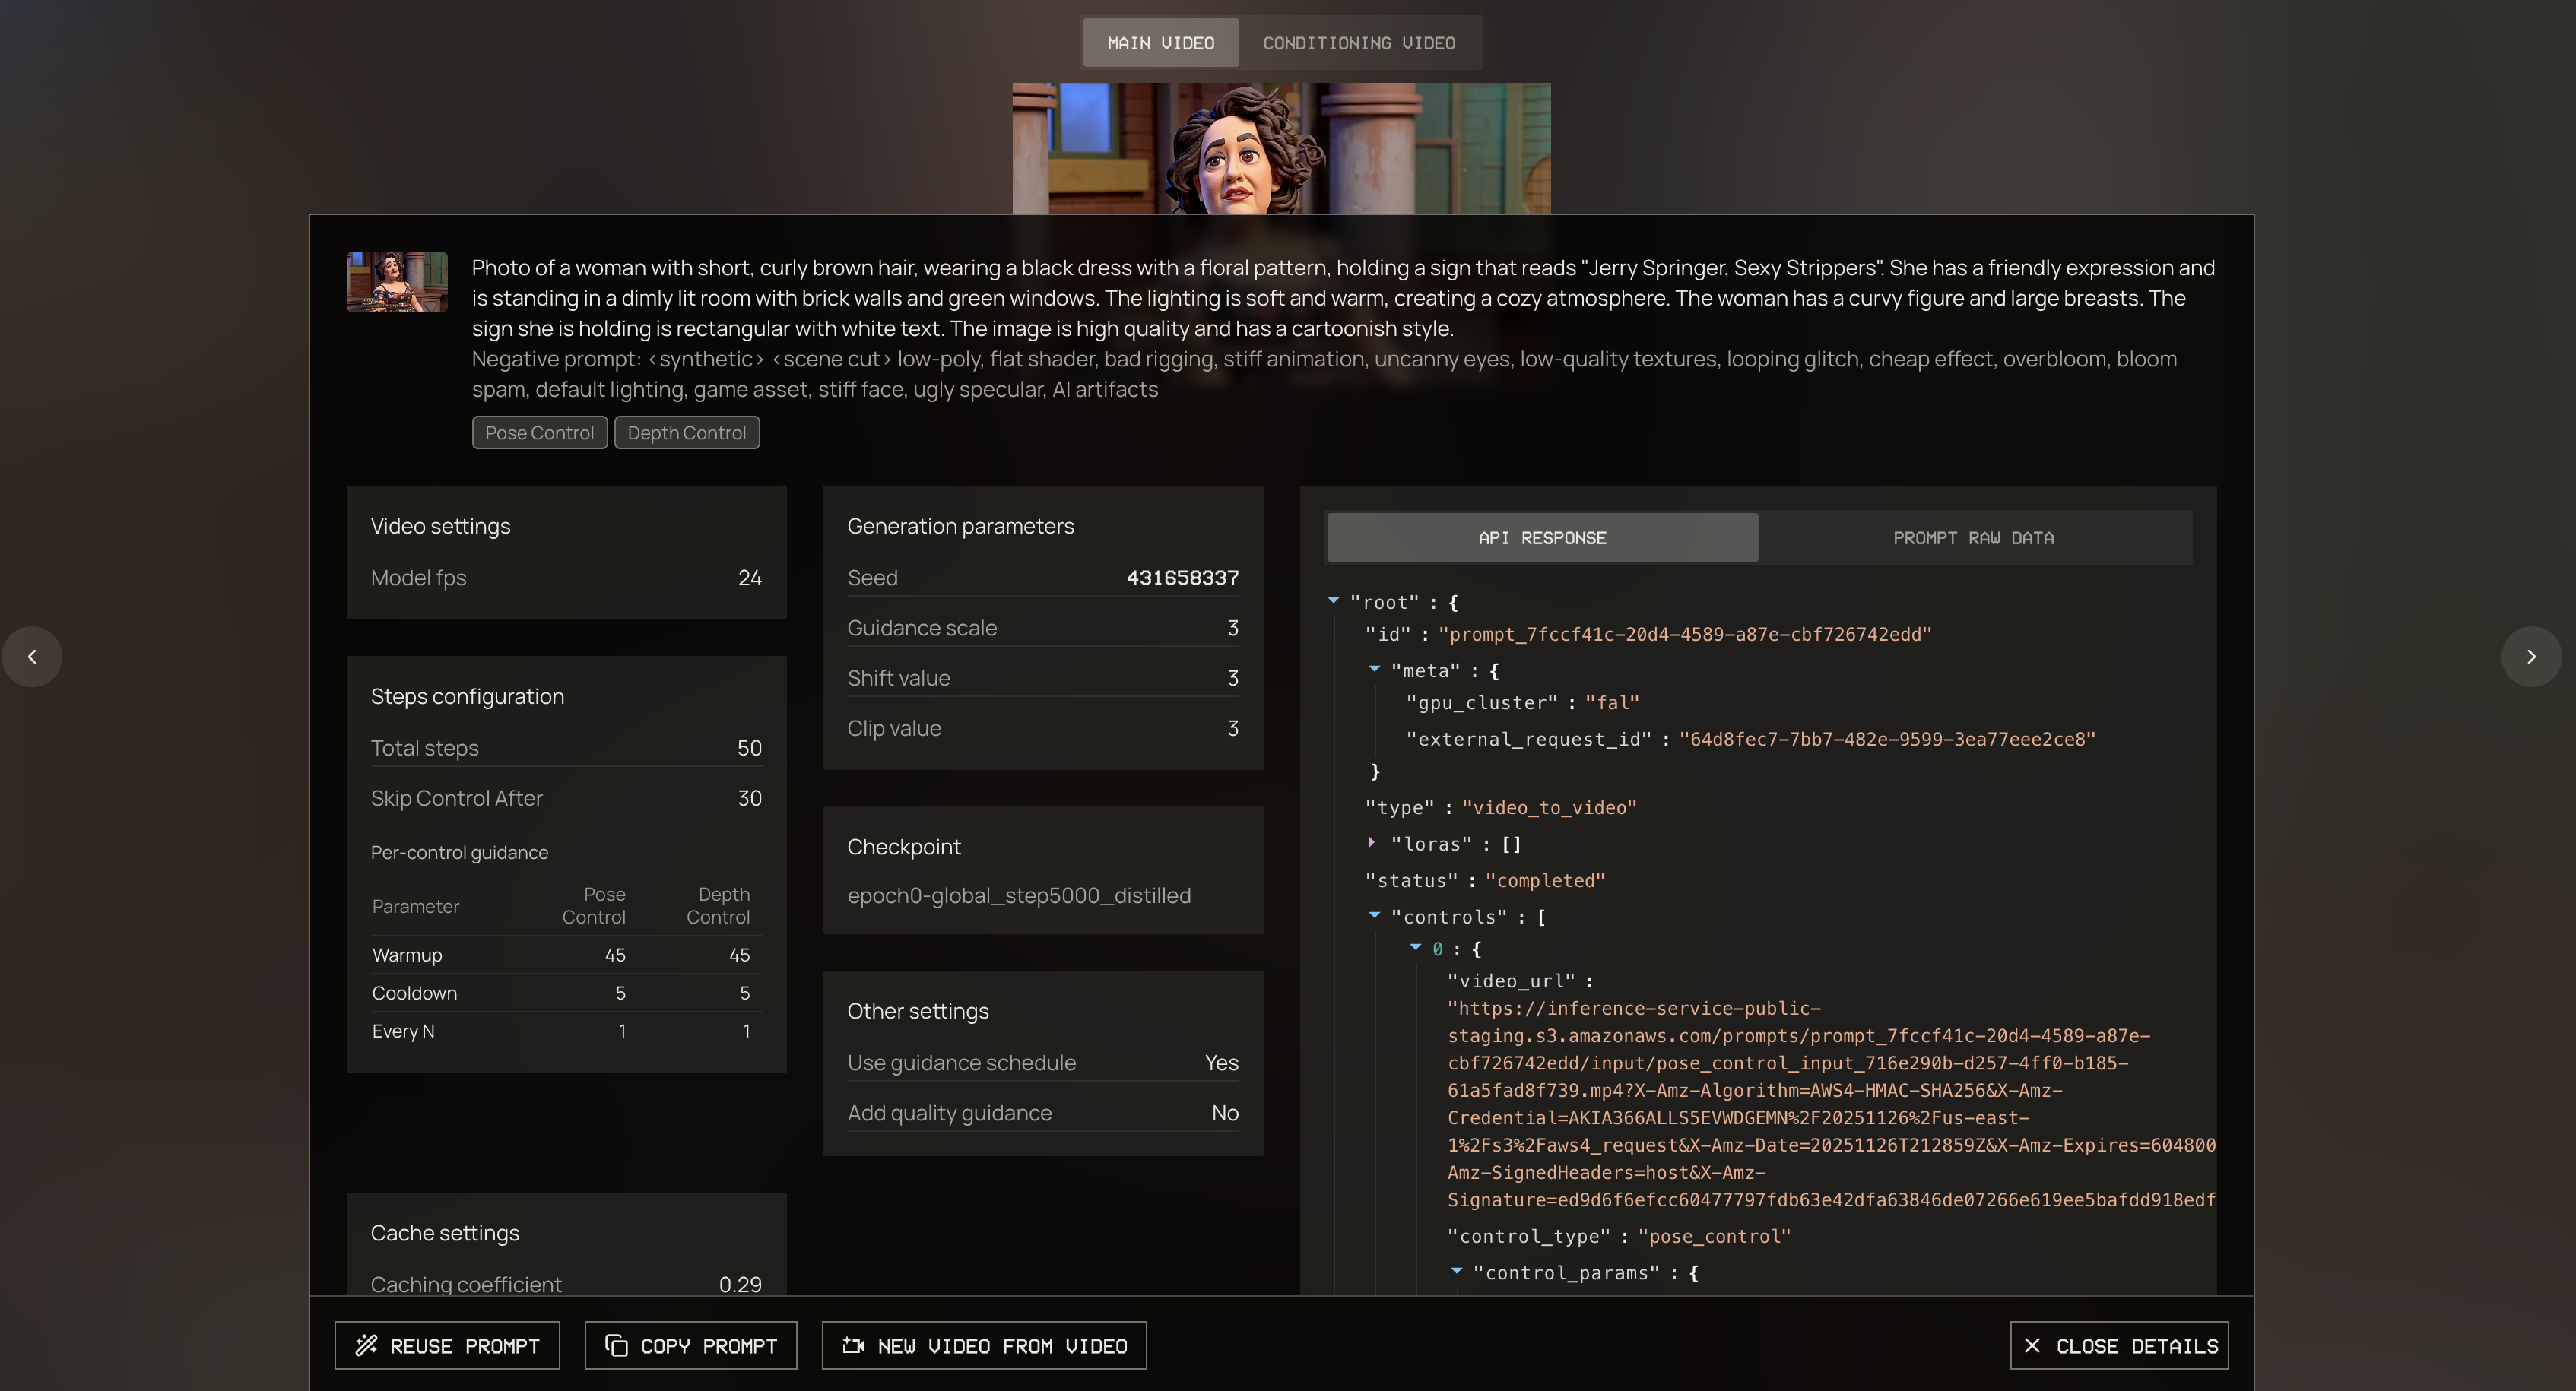Image resolution: width=2576 pixels, height=1391 pixels.
Task: Click the copy icon inside Copy Prompt button
Action: pyautogui.click(x=616, y=1345)
